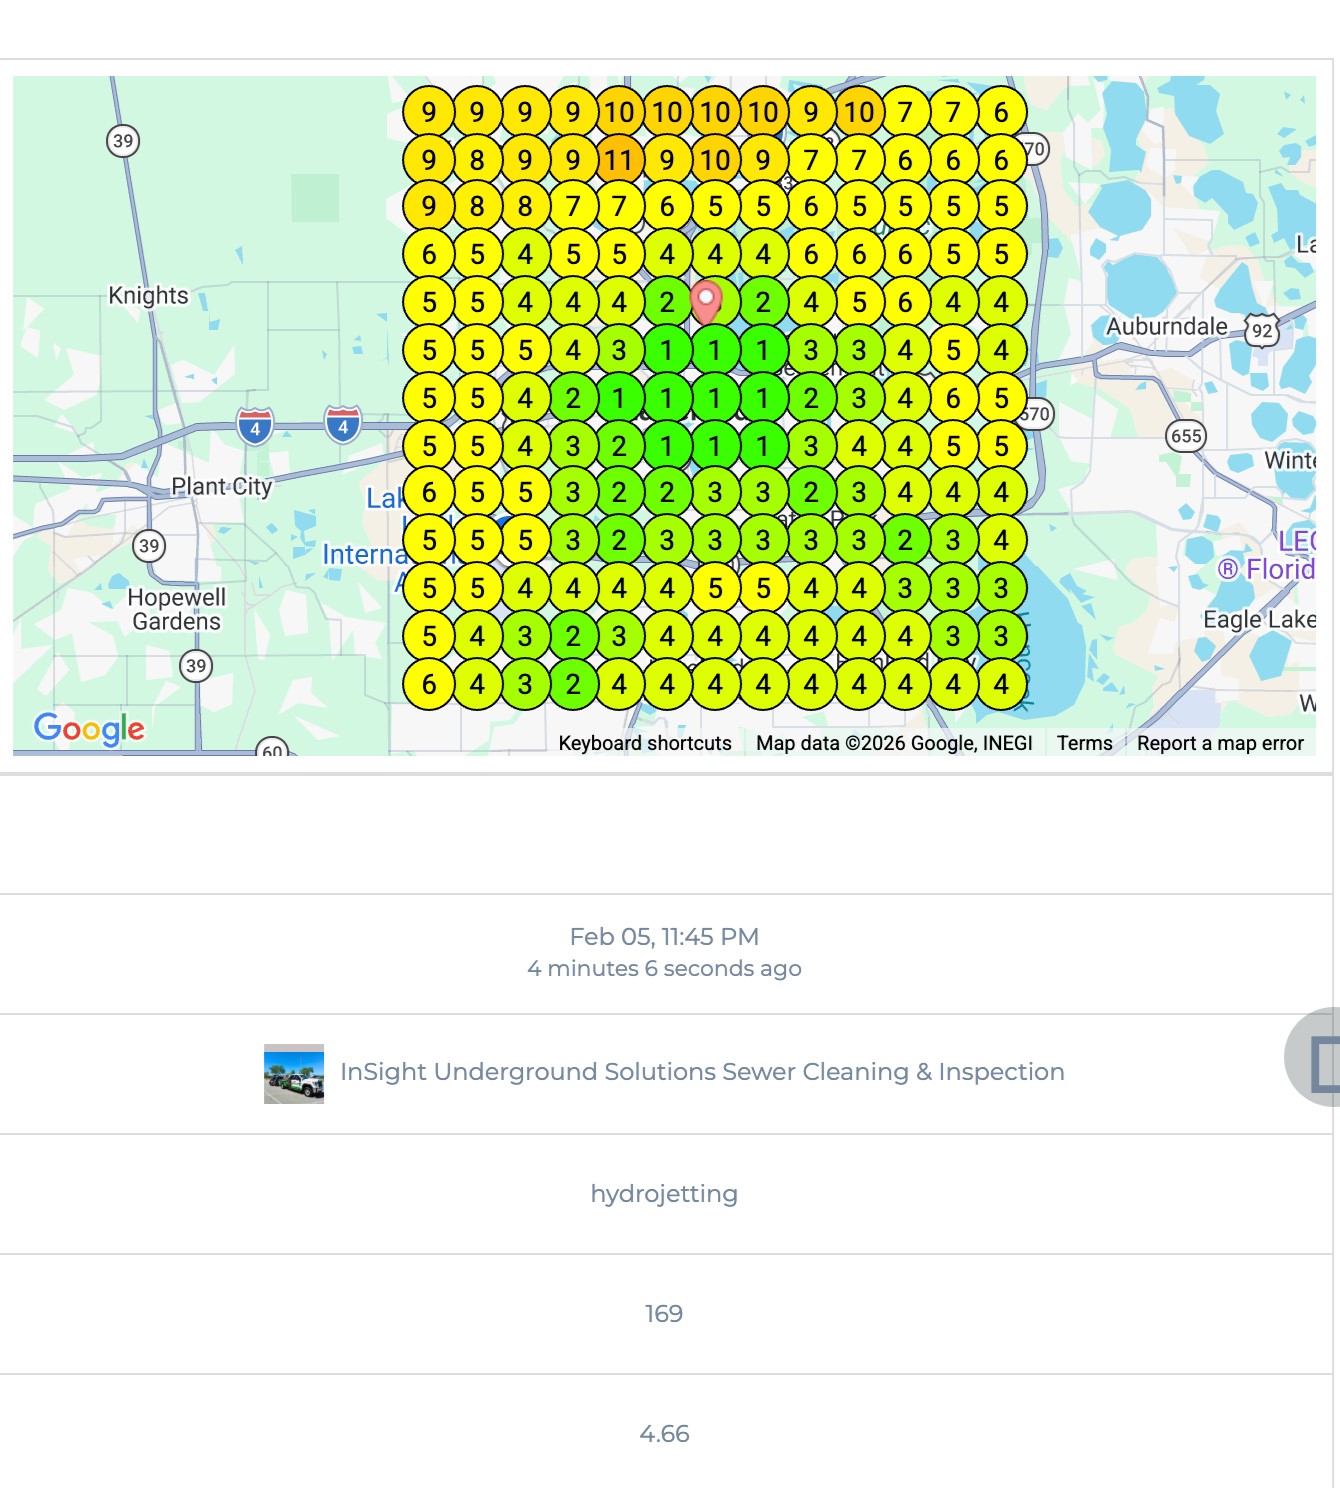Open Keyboard shortcuts on the map
This screenshot has width=1340, height=1488.
(x=645, y=743)
